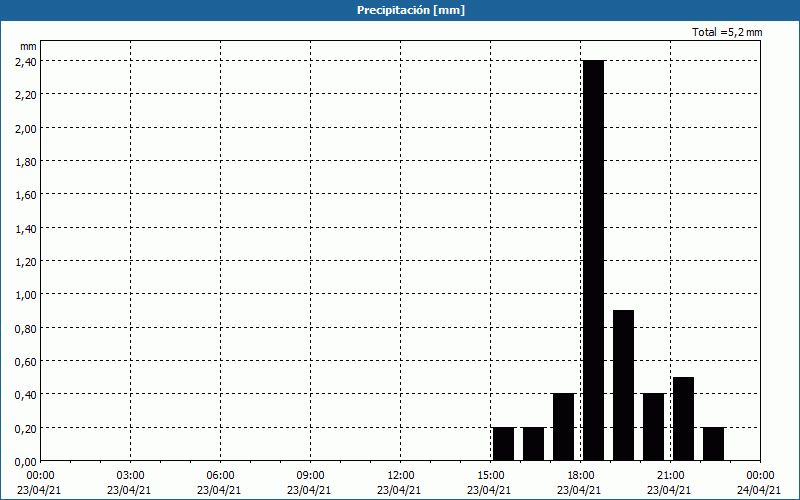Select the 15:00 time label
800x500 pixels.
[x=490, y=476]
